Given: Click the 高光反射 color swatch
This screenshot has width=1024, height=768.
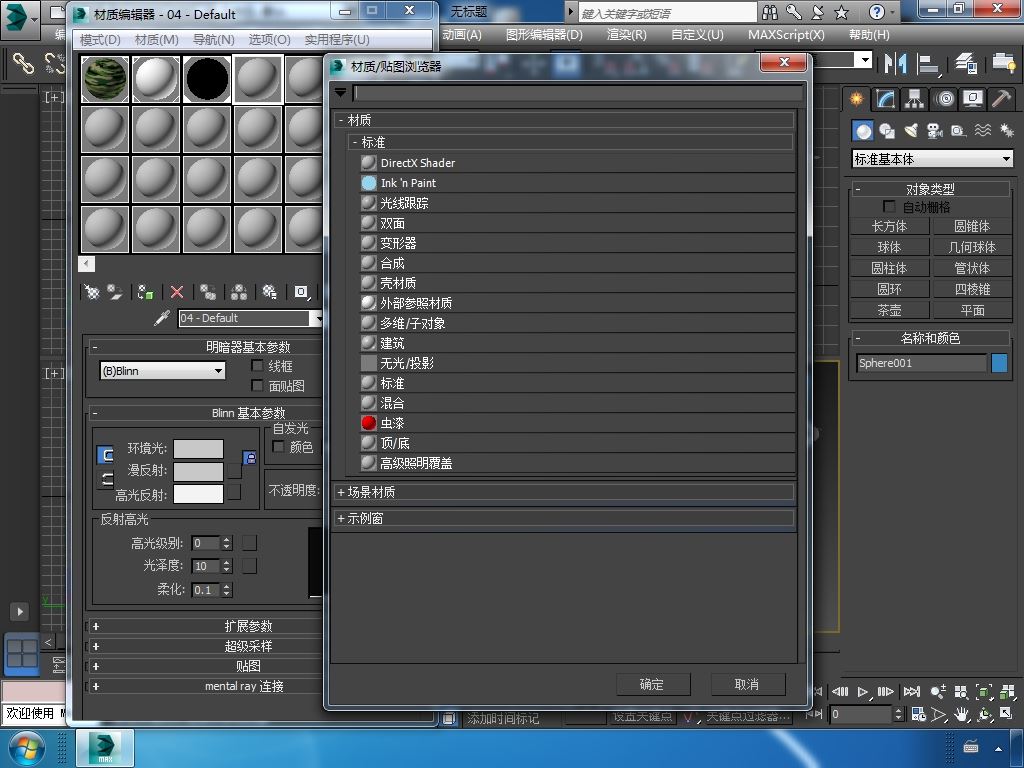Looking at the screenshot, I should (x=199, y=494).
